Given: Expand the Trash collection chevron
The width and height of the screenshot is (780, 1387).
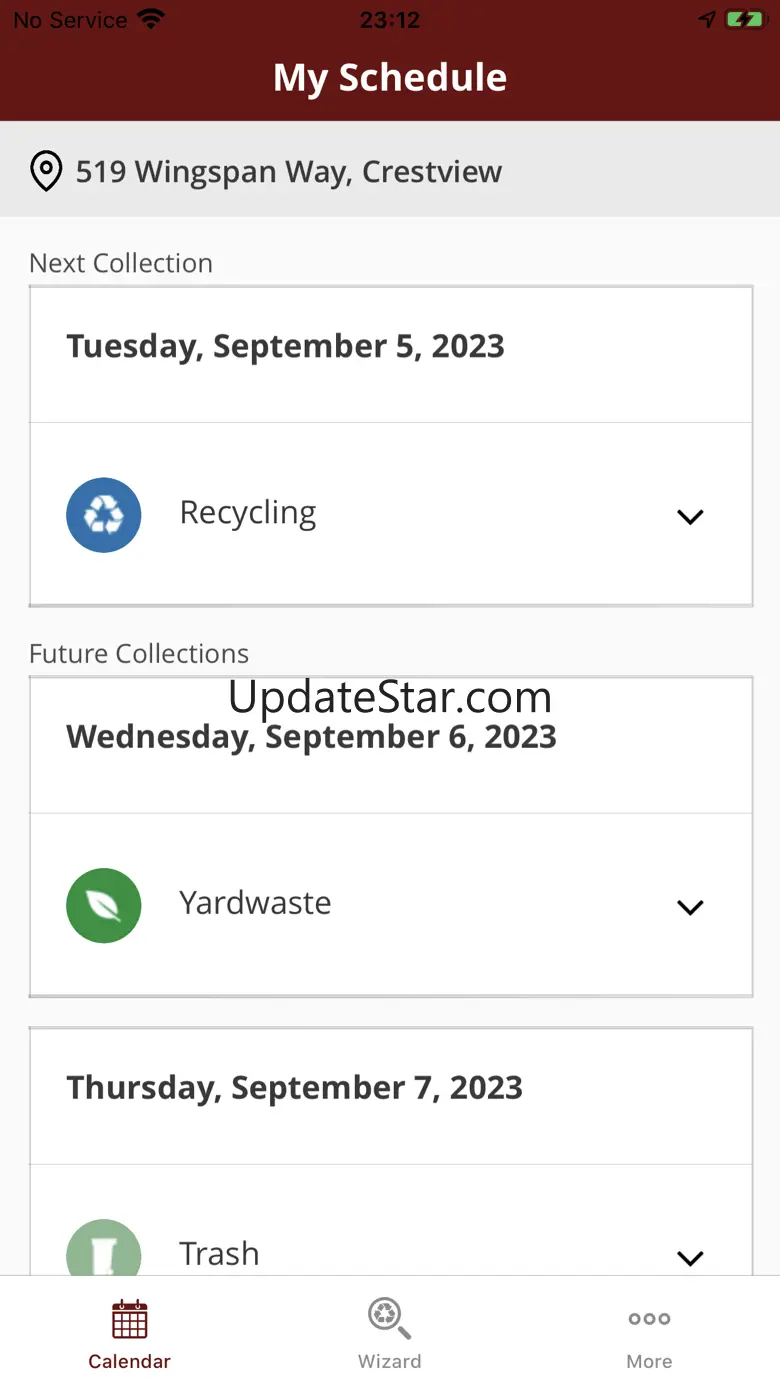Looking at the screenshot, I should coord(690,1257).
